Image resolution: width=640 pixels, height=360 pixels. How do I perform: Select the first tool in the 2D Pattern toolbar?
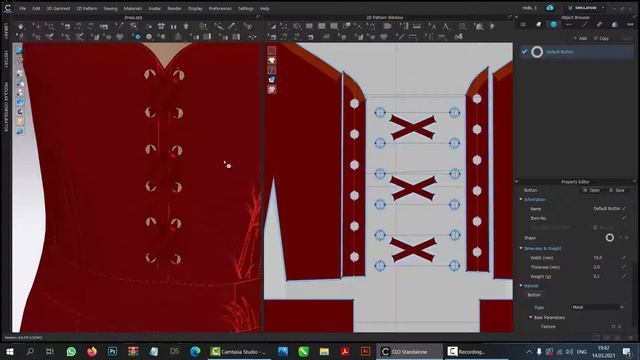tap(272, 27)
